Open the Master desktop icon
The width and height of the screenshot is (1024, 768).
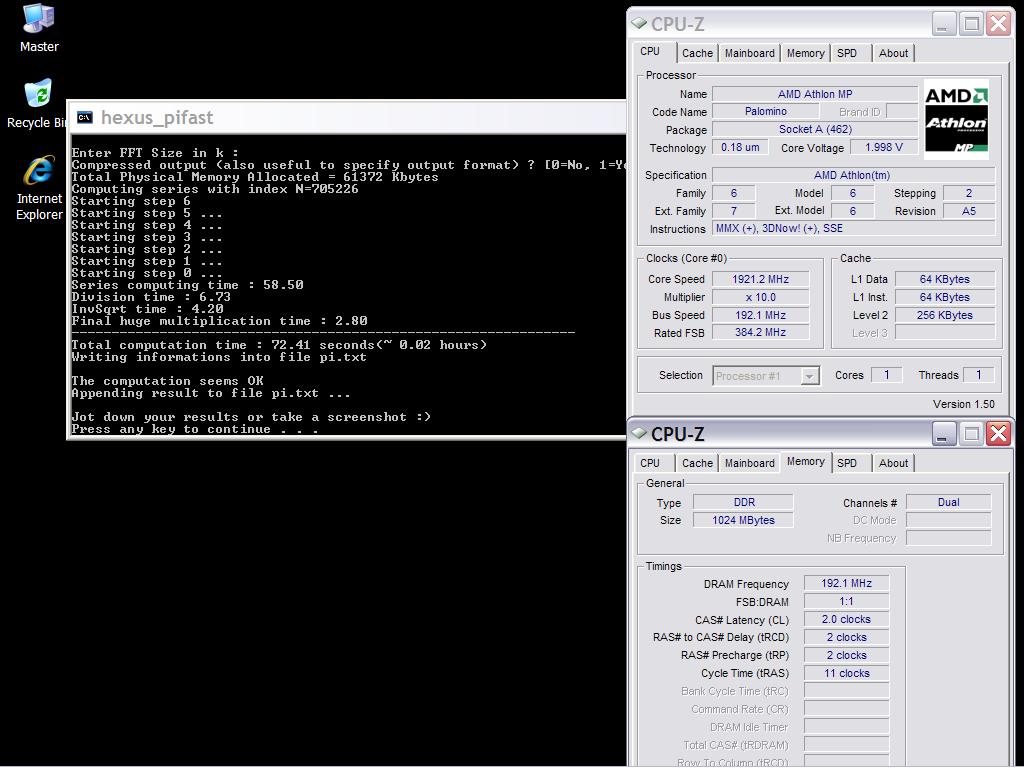[x=39, y=28]
